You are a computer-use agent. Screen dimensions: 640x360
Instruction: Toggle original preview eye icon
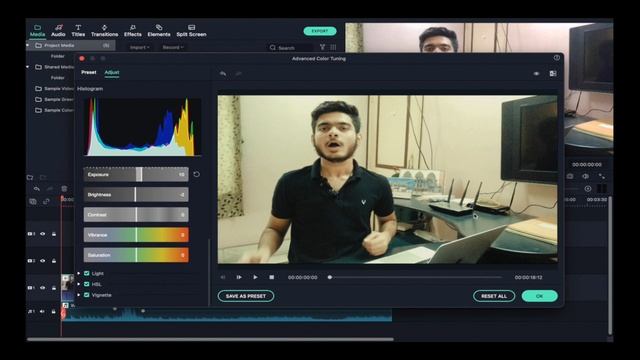pos(536,73)
